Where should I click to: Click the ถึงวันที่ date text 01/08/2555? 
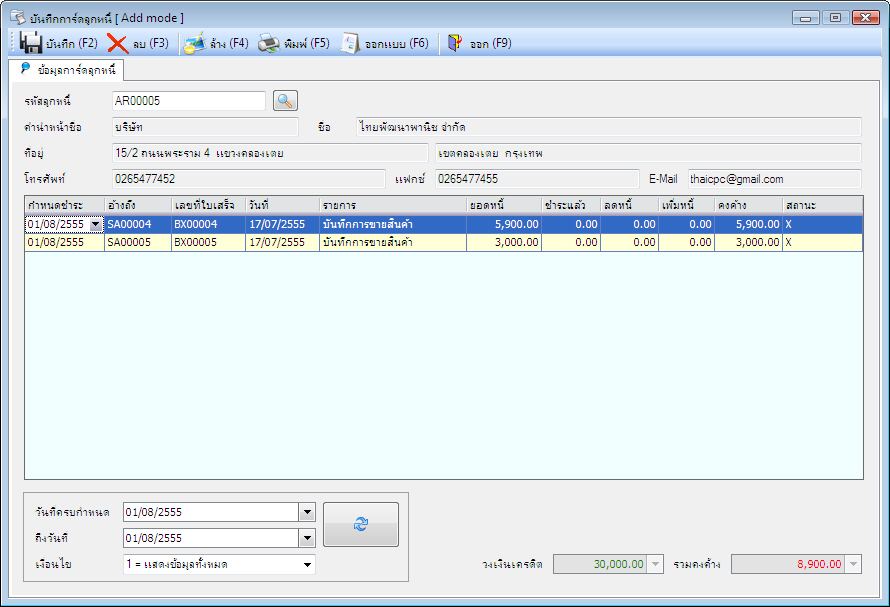(x=154, y=538)
